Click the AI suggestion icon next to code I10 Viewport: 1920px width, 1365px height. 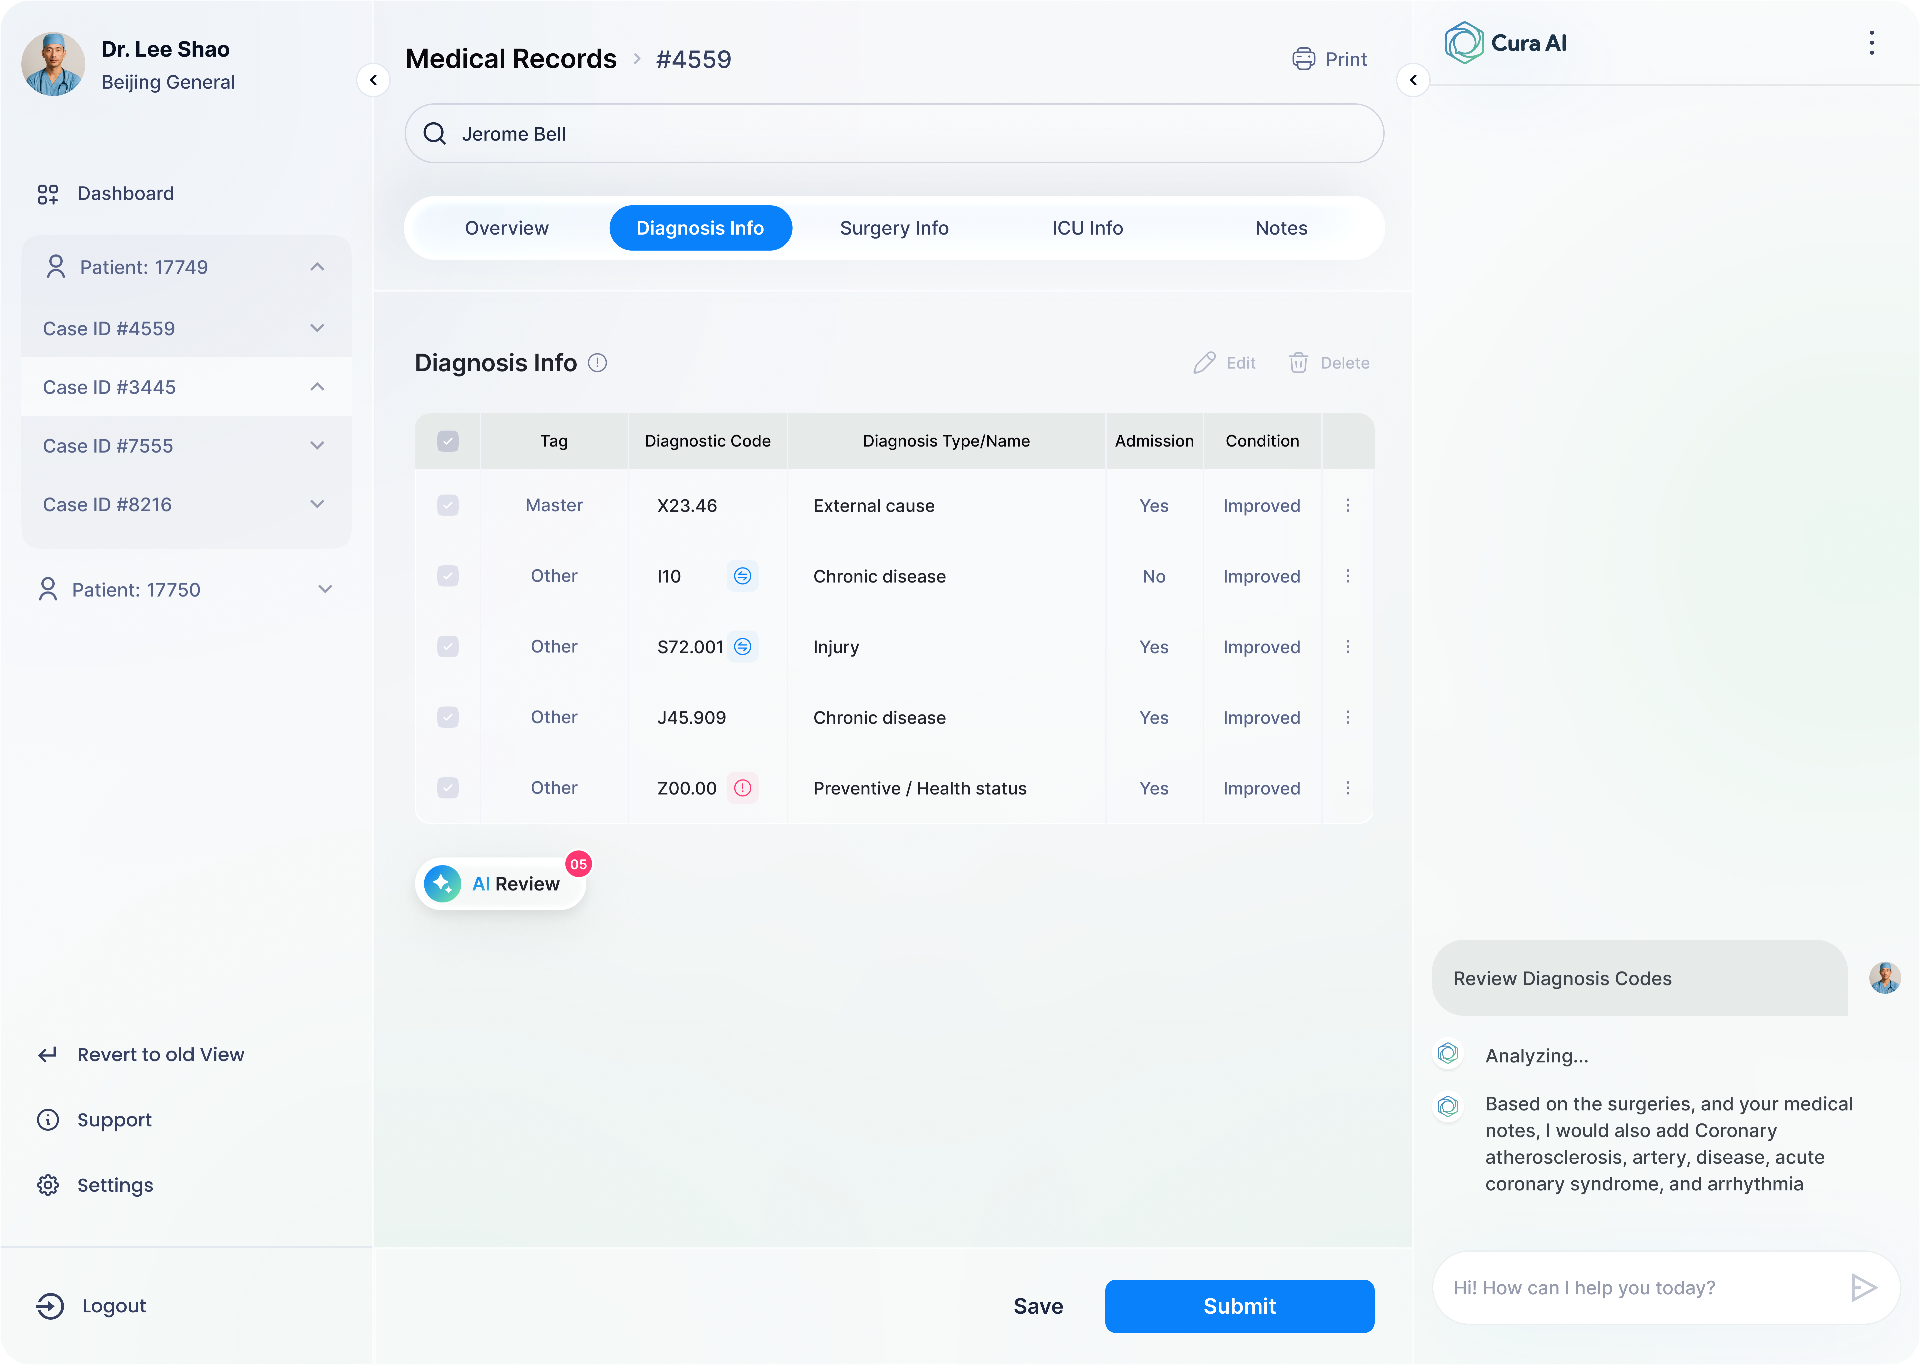tap(742, 576)
